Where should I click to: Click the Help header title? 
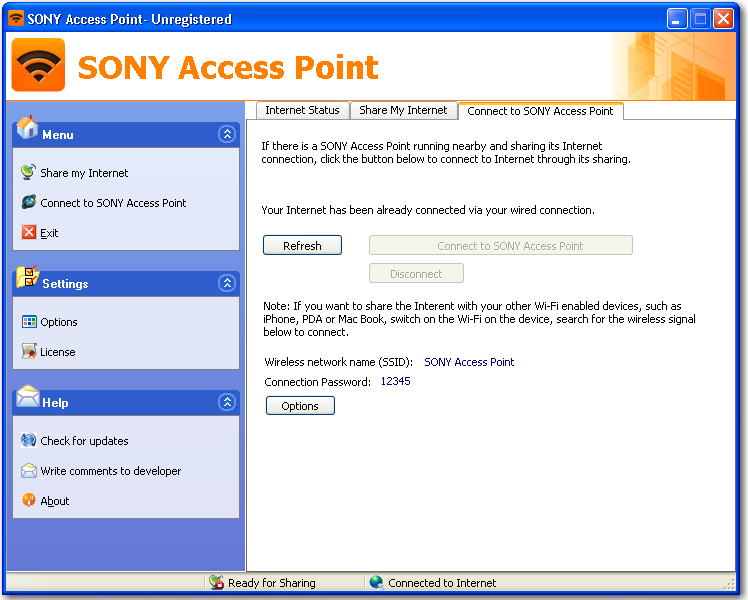click(55, 403)
